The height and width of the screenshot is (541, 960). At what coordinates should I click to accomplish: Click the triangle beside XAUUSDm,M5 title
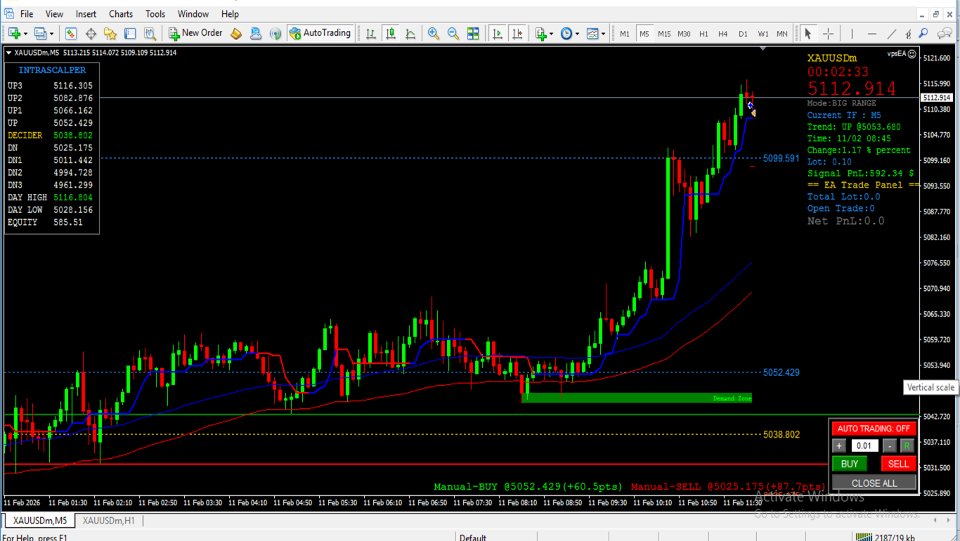(x=9, y=53)
